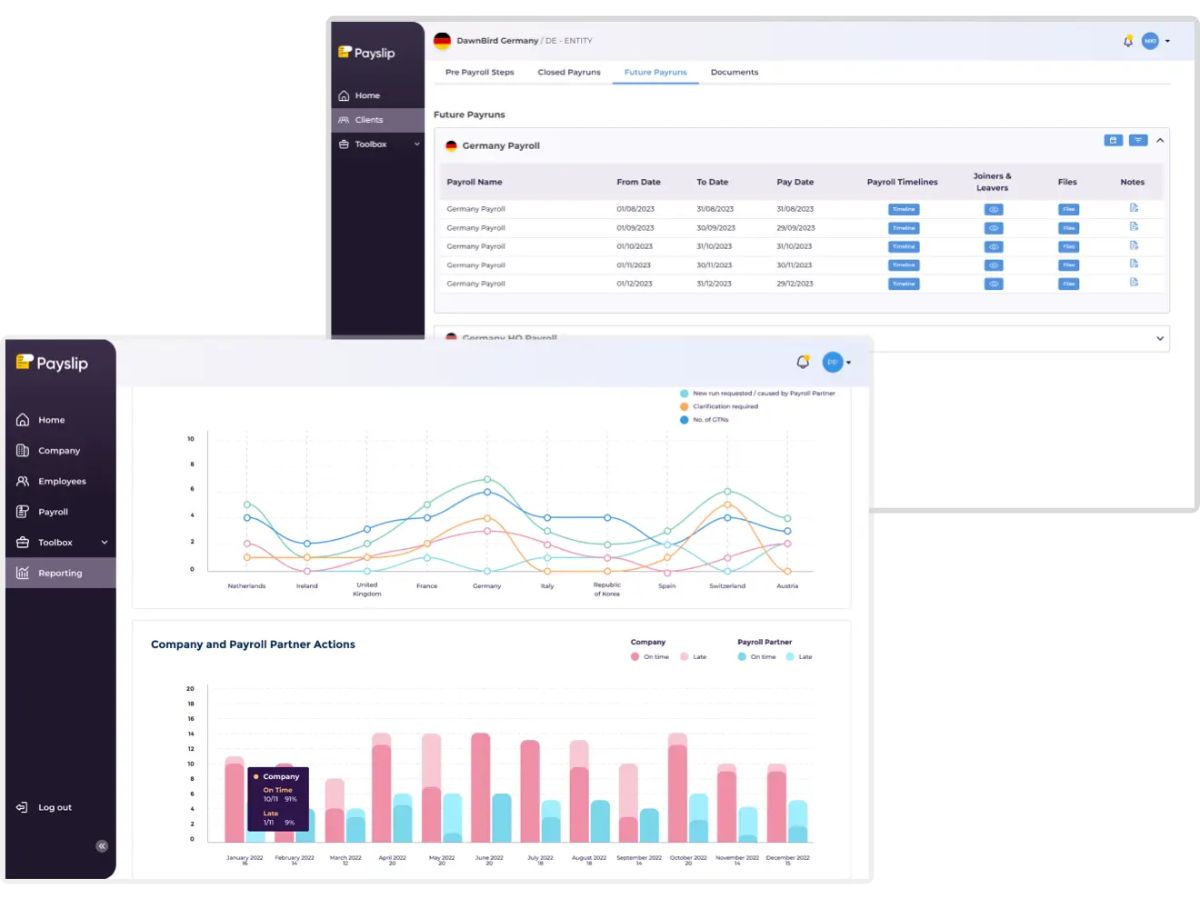Viewport: 1200px width, 900px height.
Task: Click the Files button for the 01/08/2023 payroll
Action: [x=1069, y=210]
